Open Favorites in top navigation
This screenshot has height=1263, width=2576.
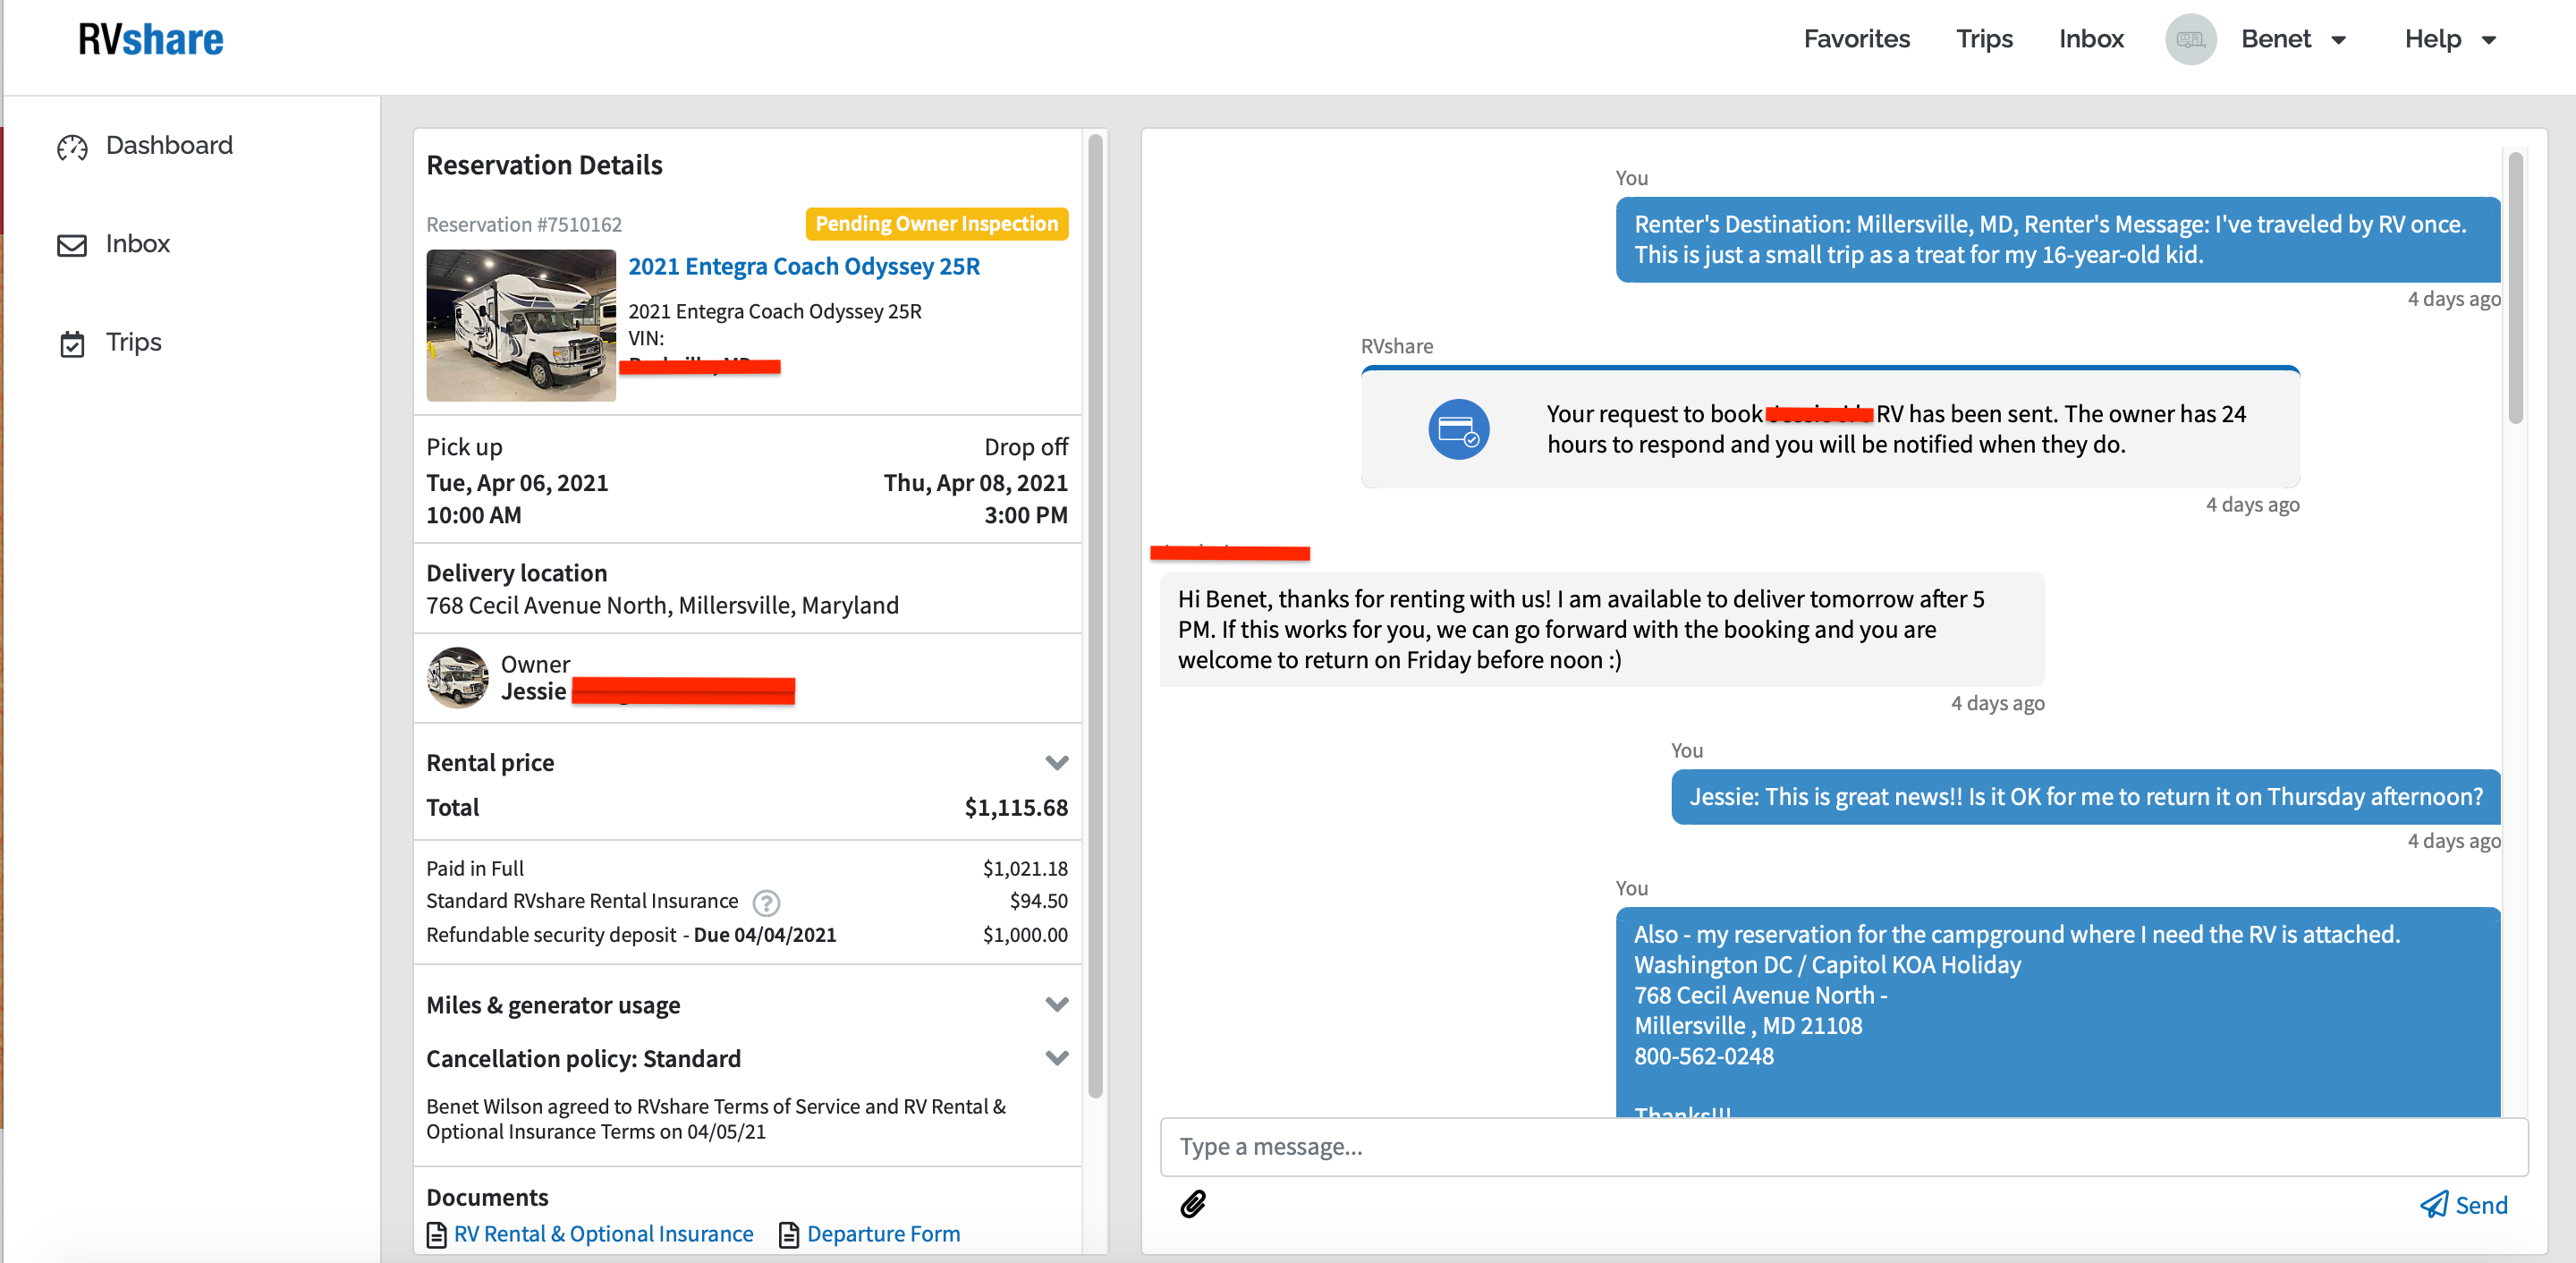pyautogui.click(x=1856, y=40)
